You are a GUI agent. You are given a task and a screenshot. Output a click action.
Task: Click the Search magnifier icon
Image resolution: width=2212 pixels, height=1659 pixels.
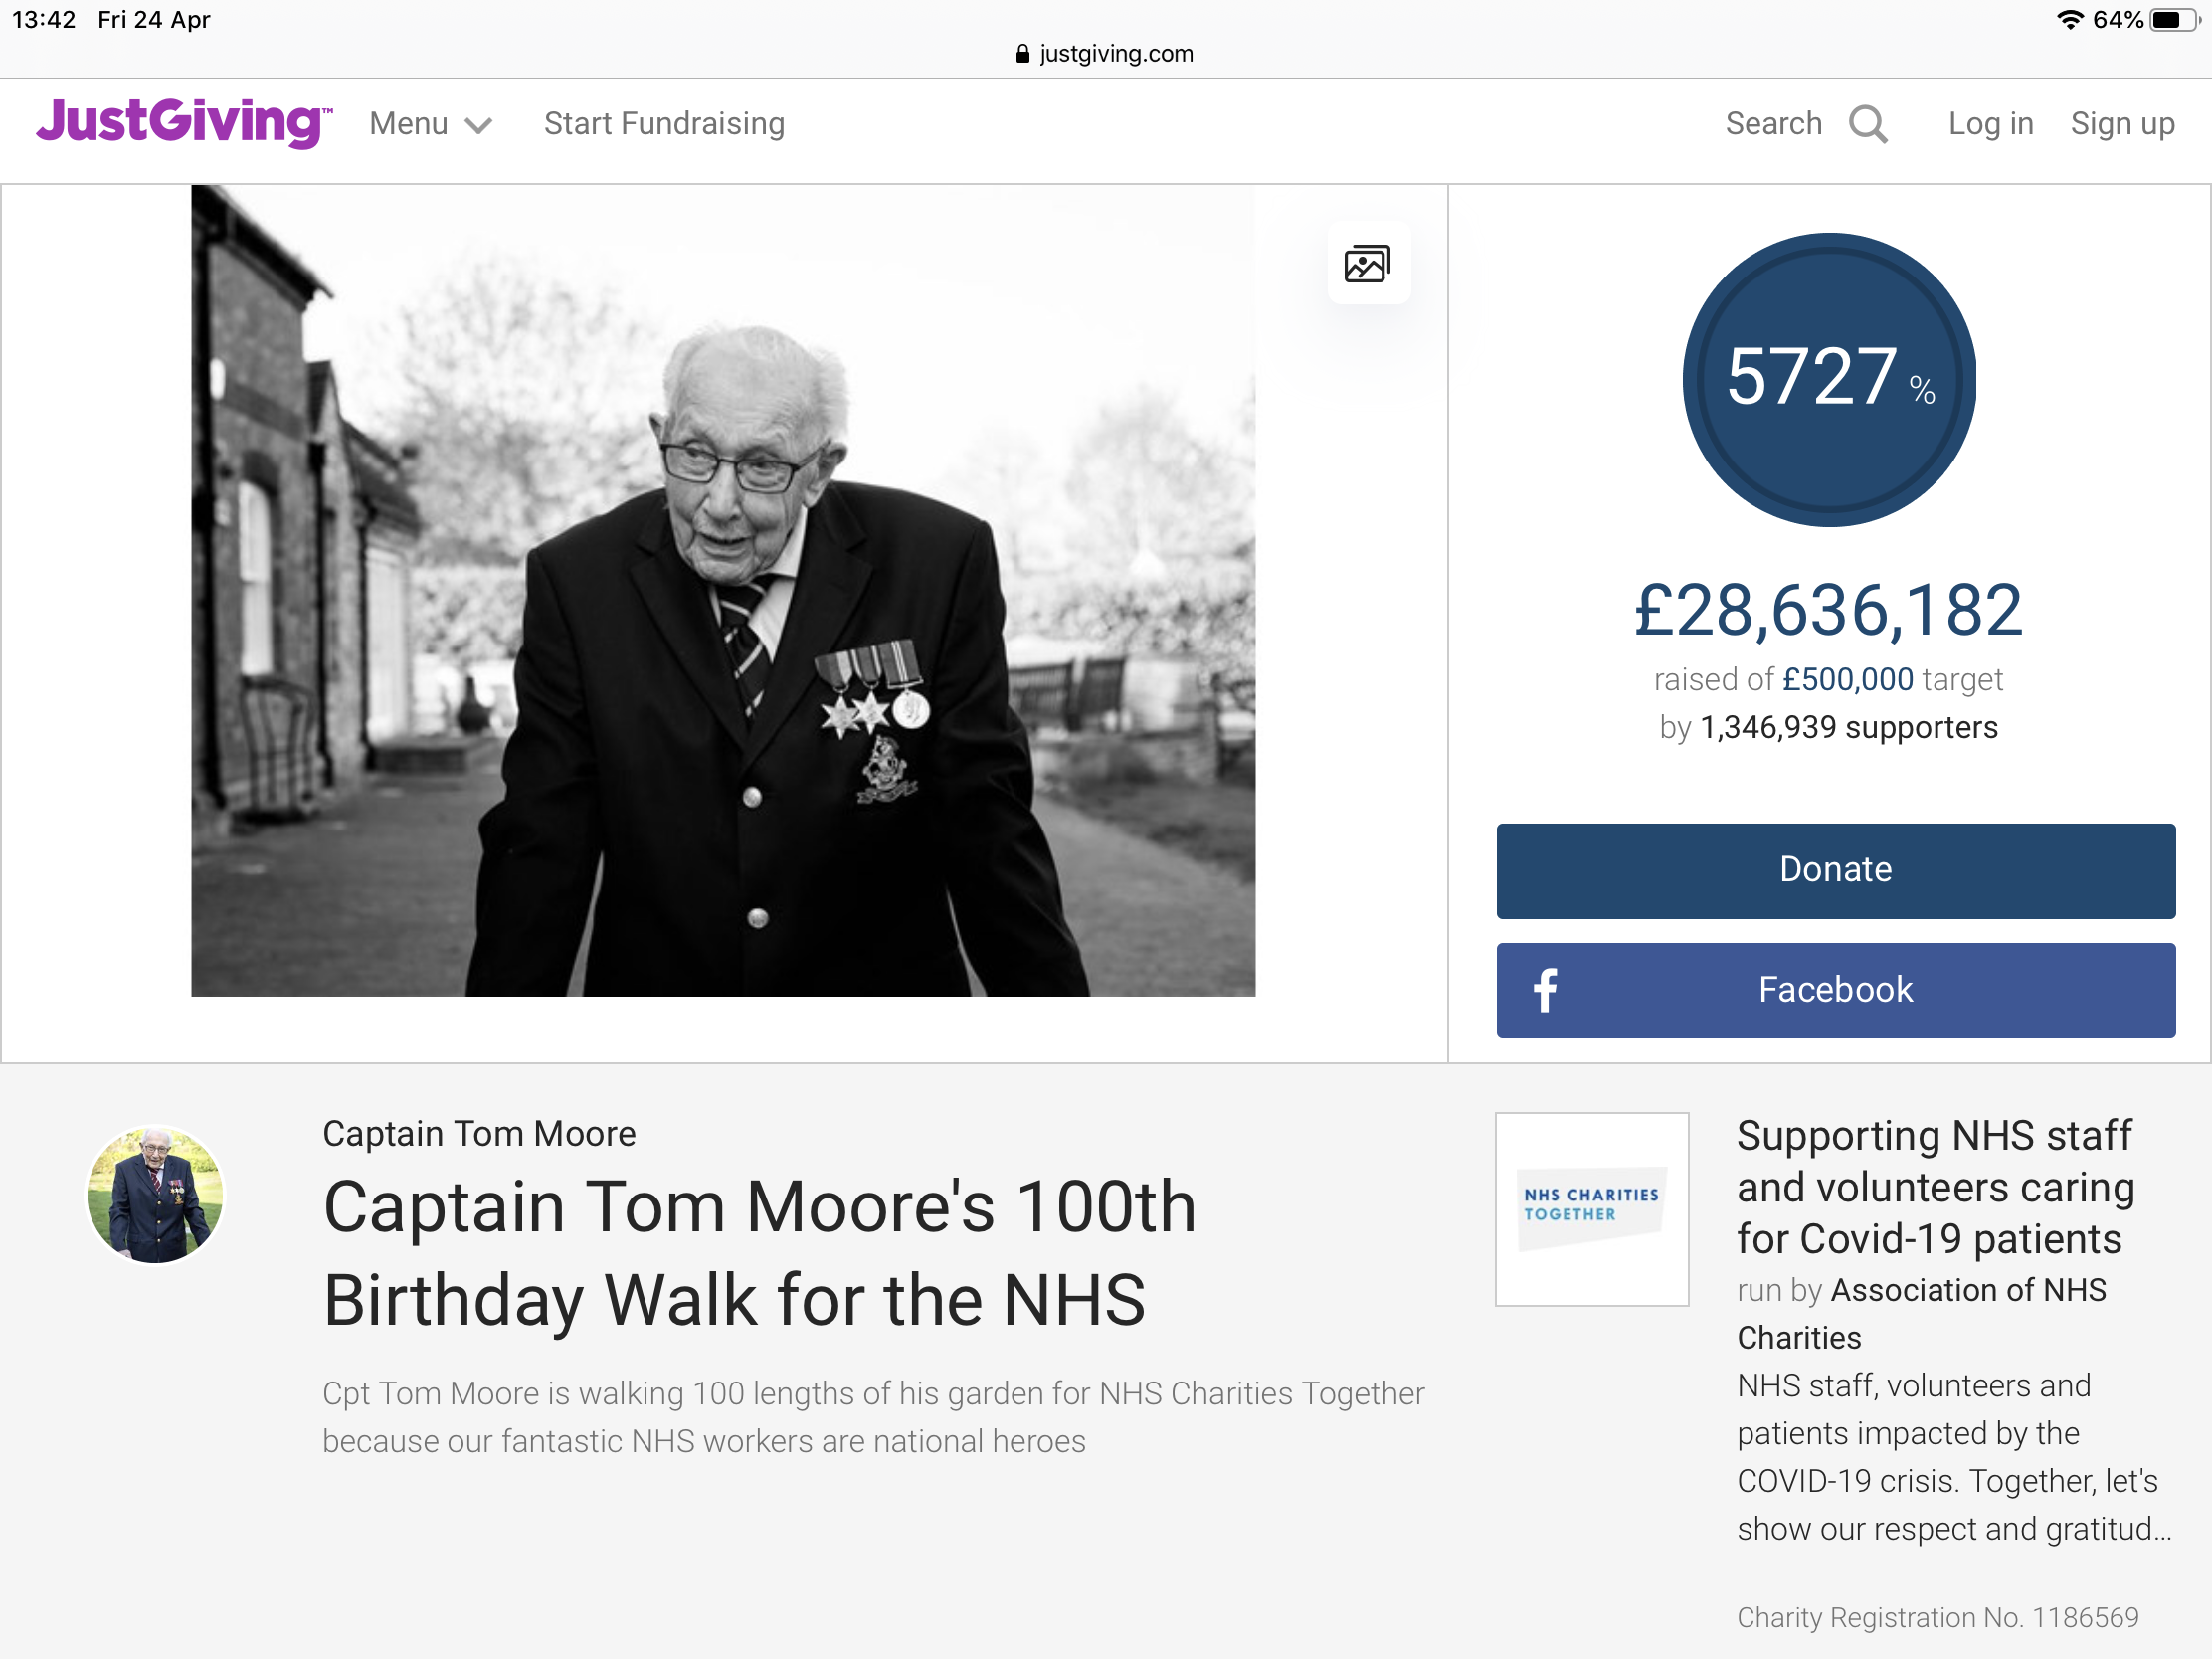tap(1867, 124)
